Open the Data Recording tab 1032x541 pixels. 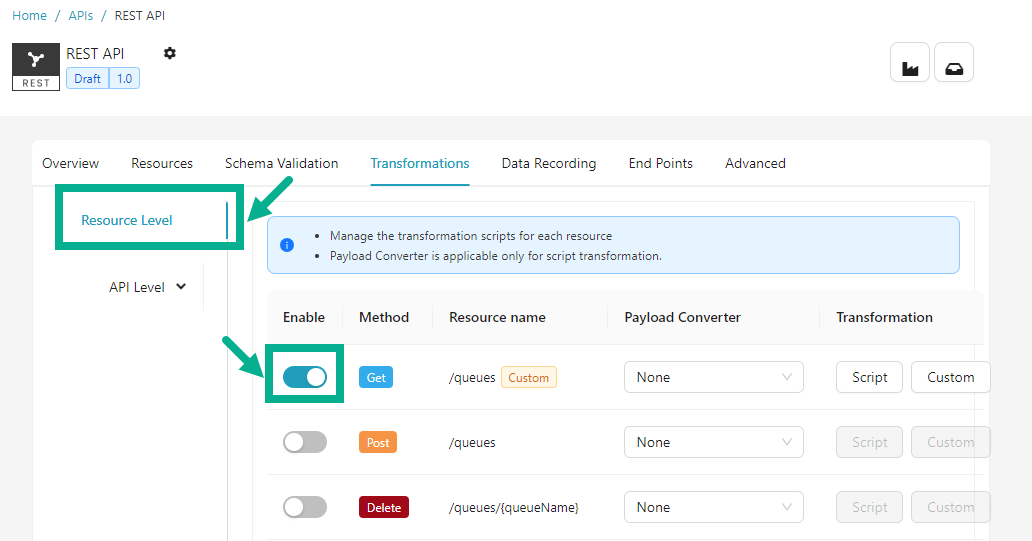tap(548, 163)
